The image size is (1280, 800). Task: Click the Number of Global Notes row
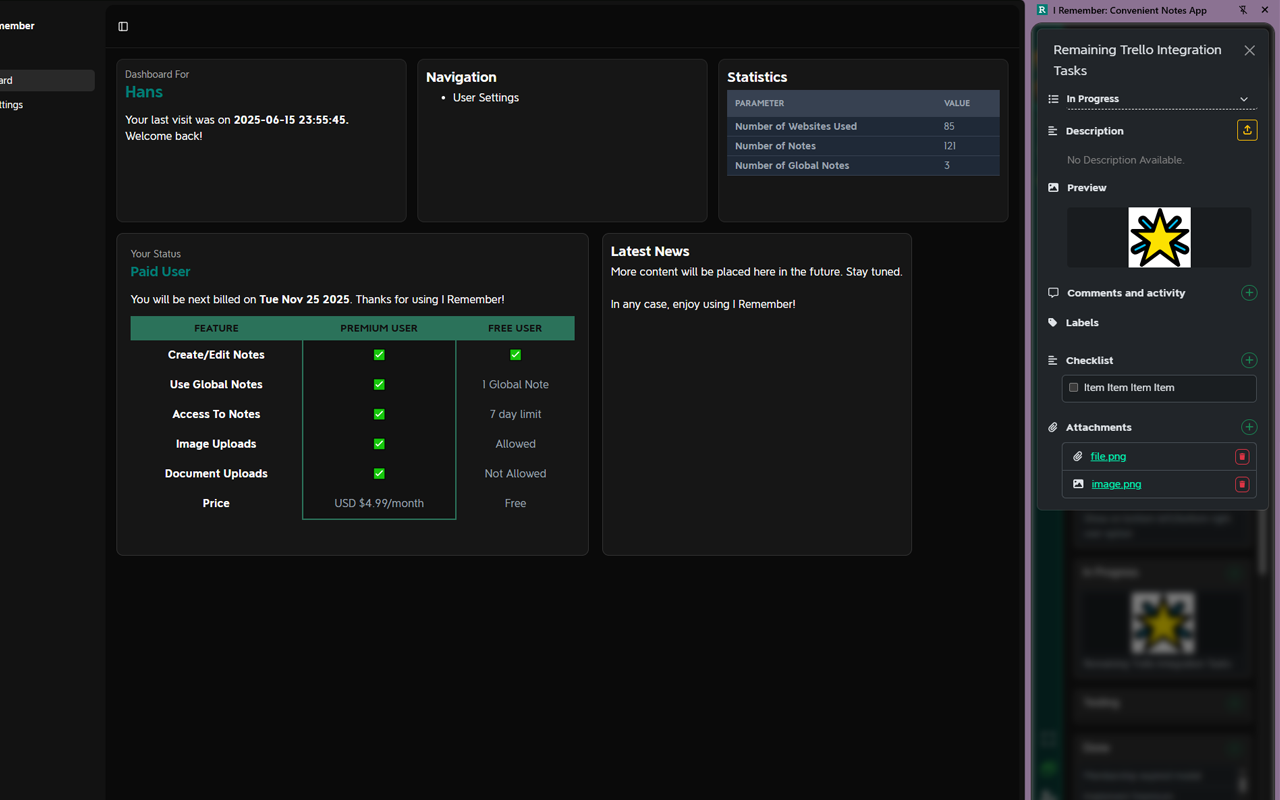(x=863, y=166)
